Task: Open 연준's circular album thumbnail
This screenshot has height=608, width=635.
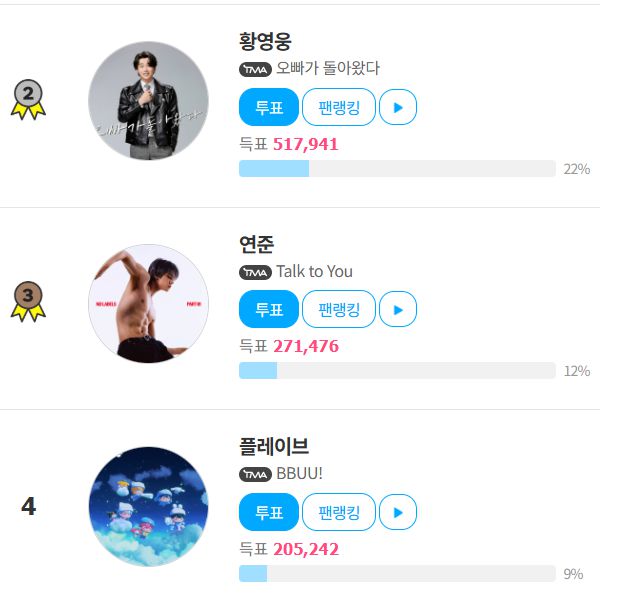Action: 148,303
